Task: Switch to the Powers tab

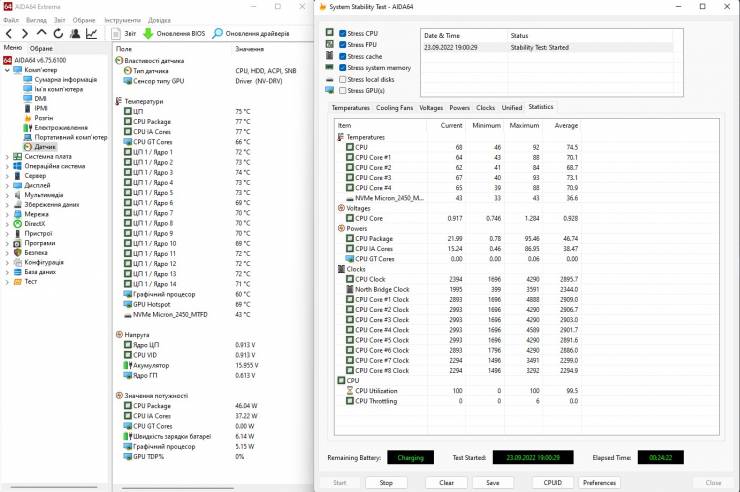Action: point(459,108)
